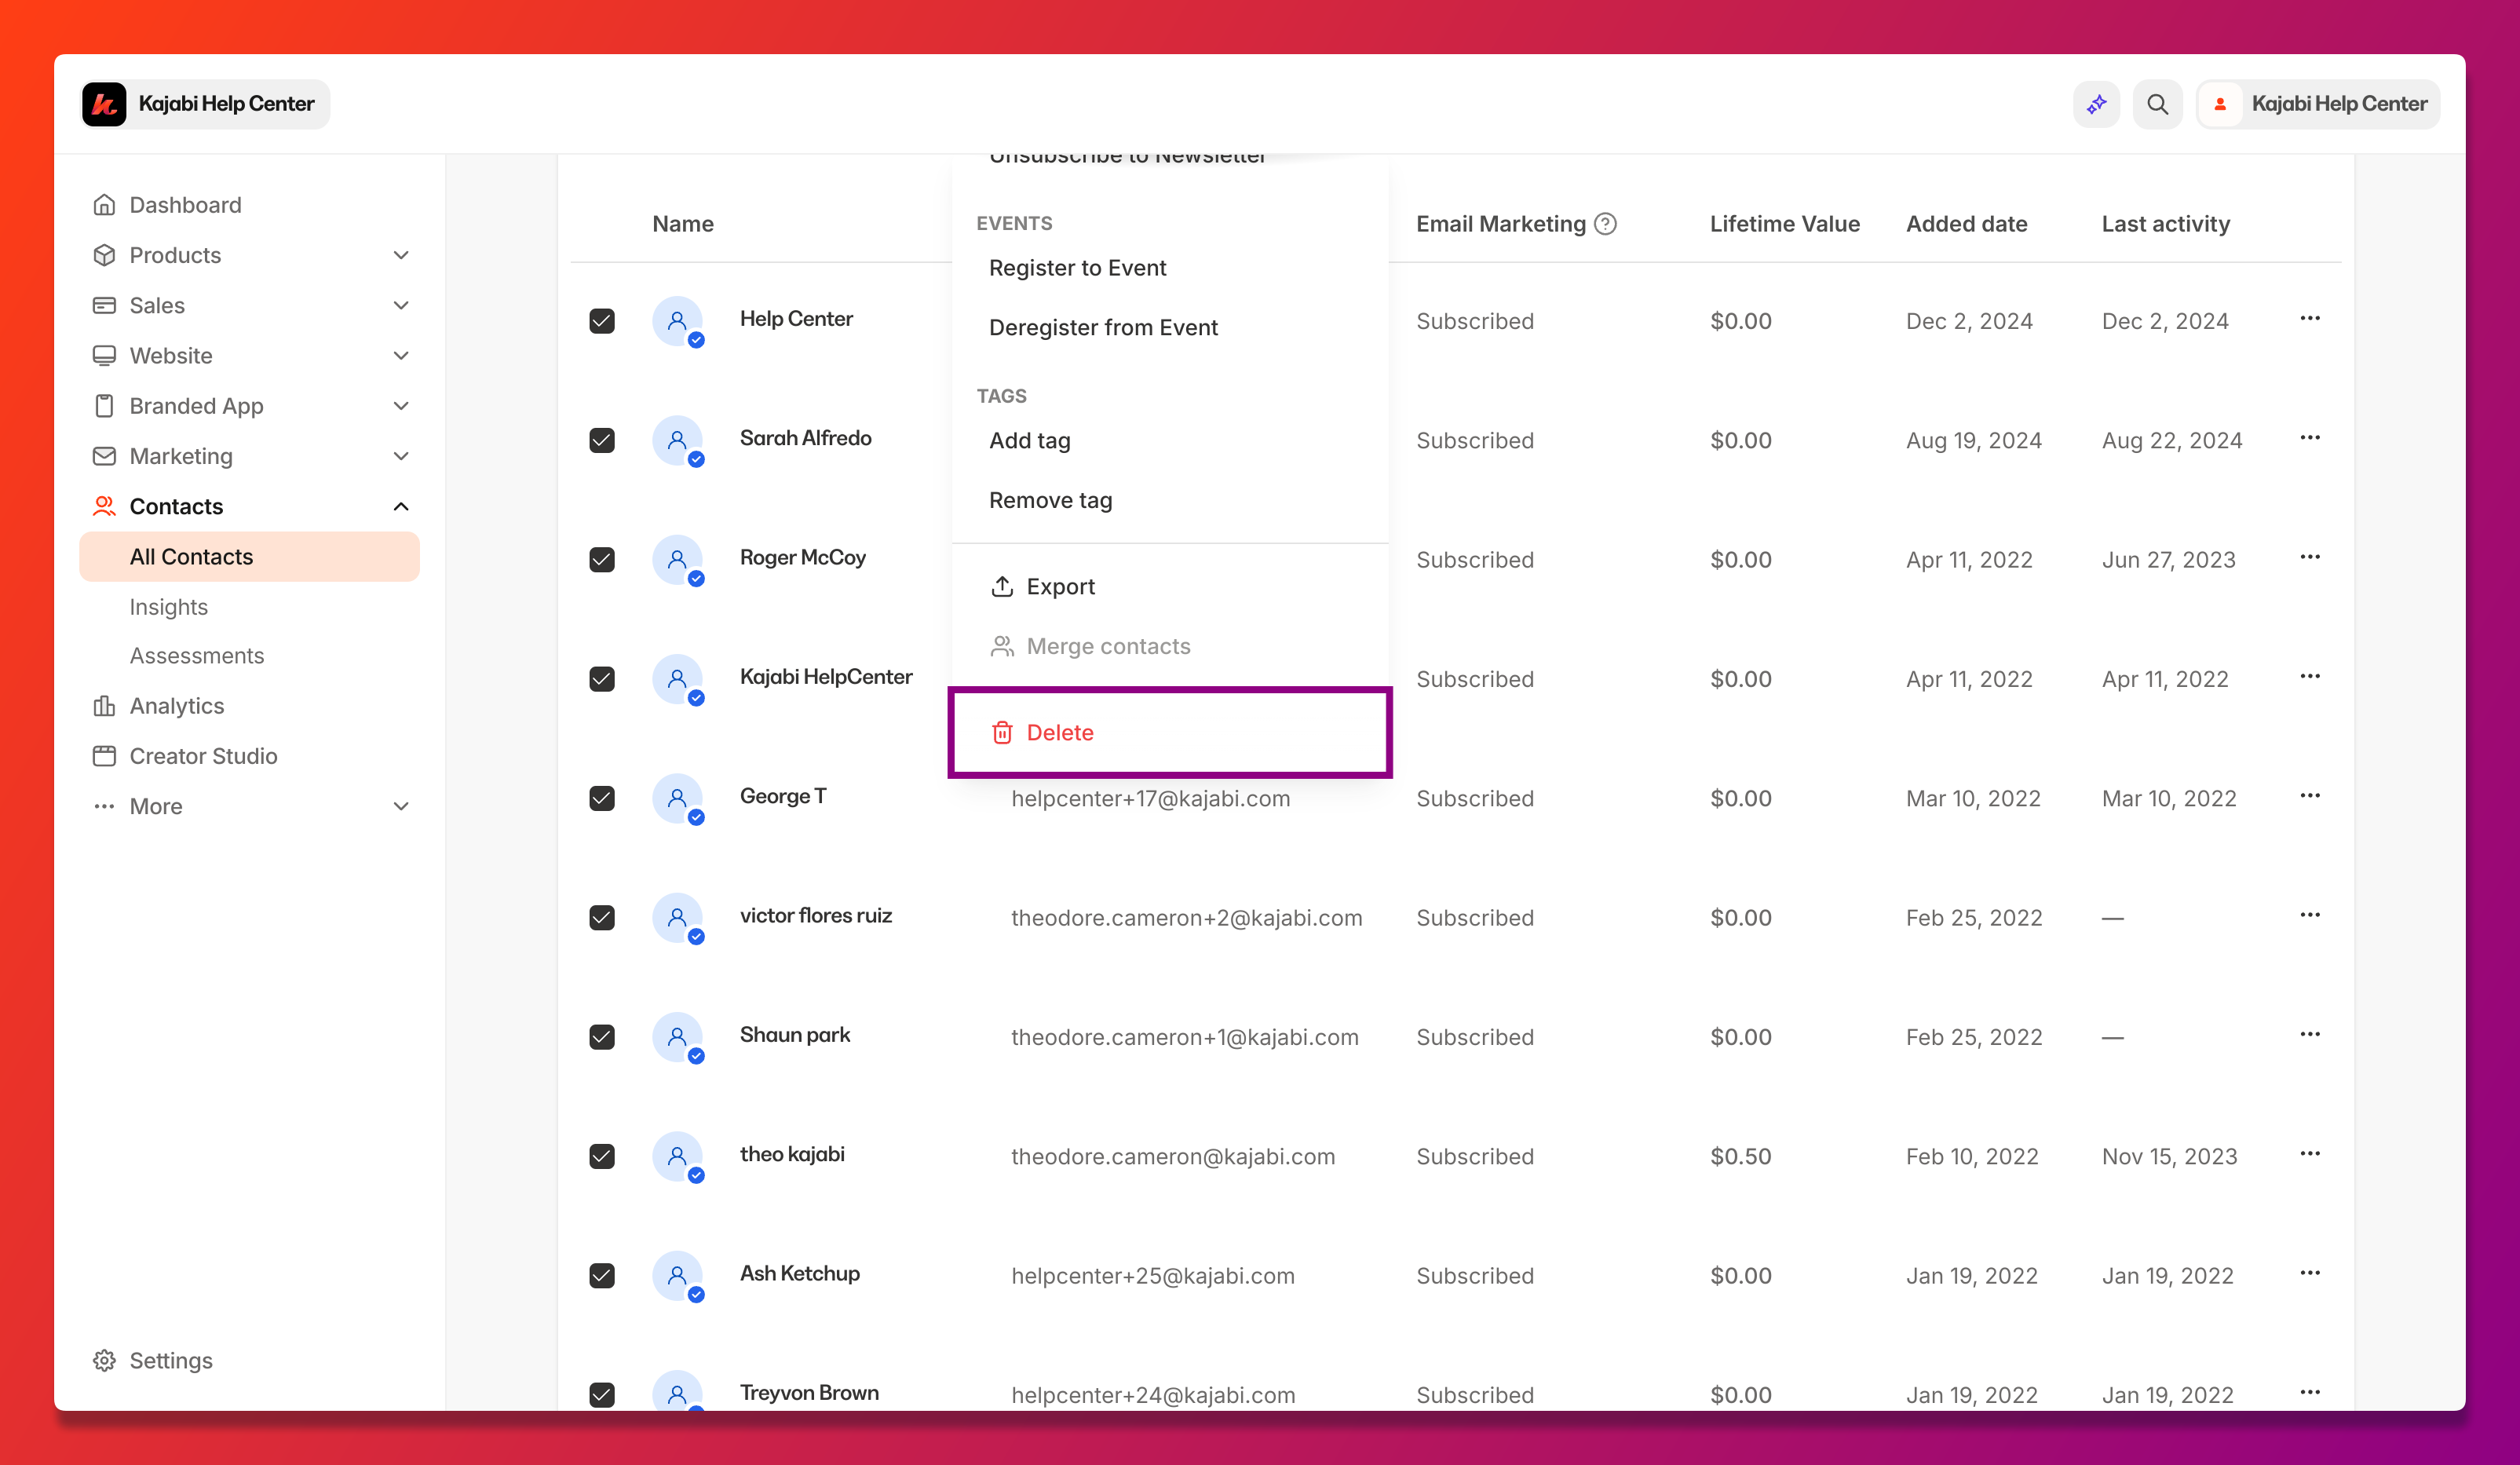Open the AI sparkle assistant icon
The image size is (2520, 1465).
tap(2096, 104)
